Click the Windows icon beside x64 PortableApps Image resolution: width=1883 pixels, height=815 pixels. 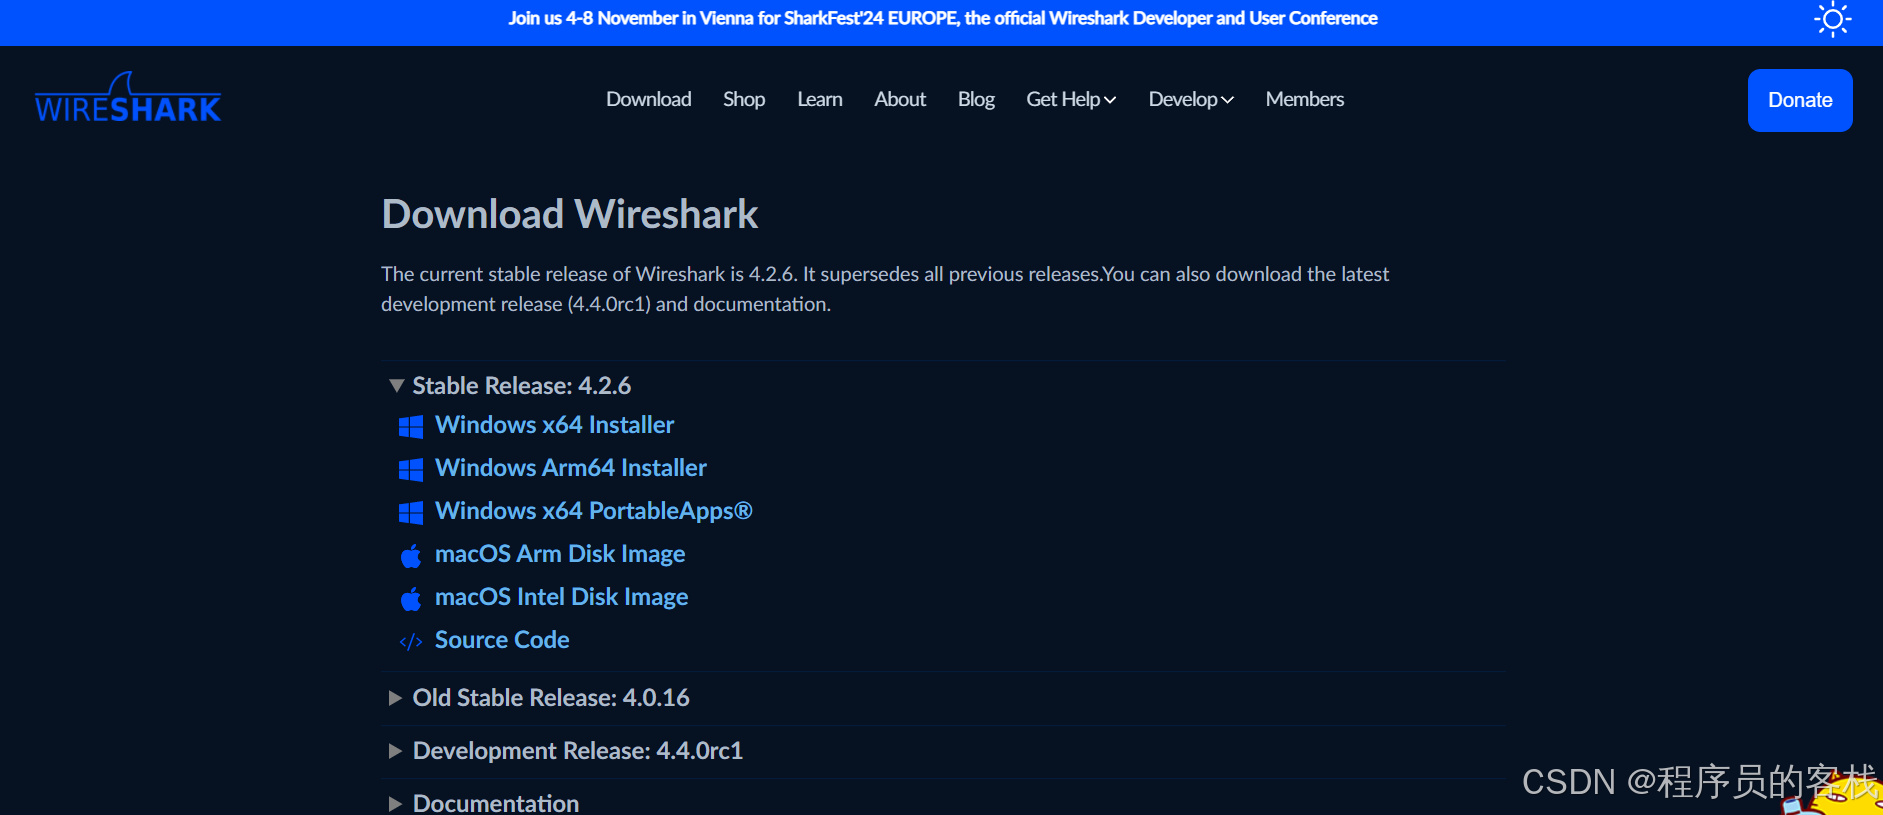coord(411,513)
